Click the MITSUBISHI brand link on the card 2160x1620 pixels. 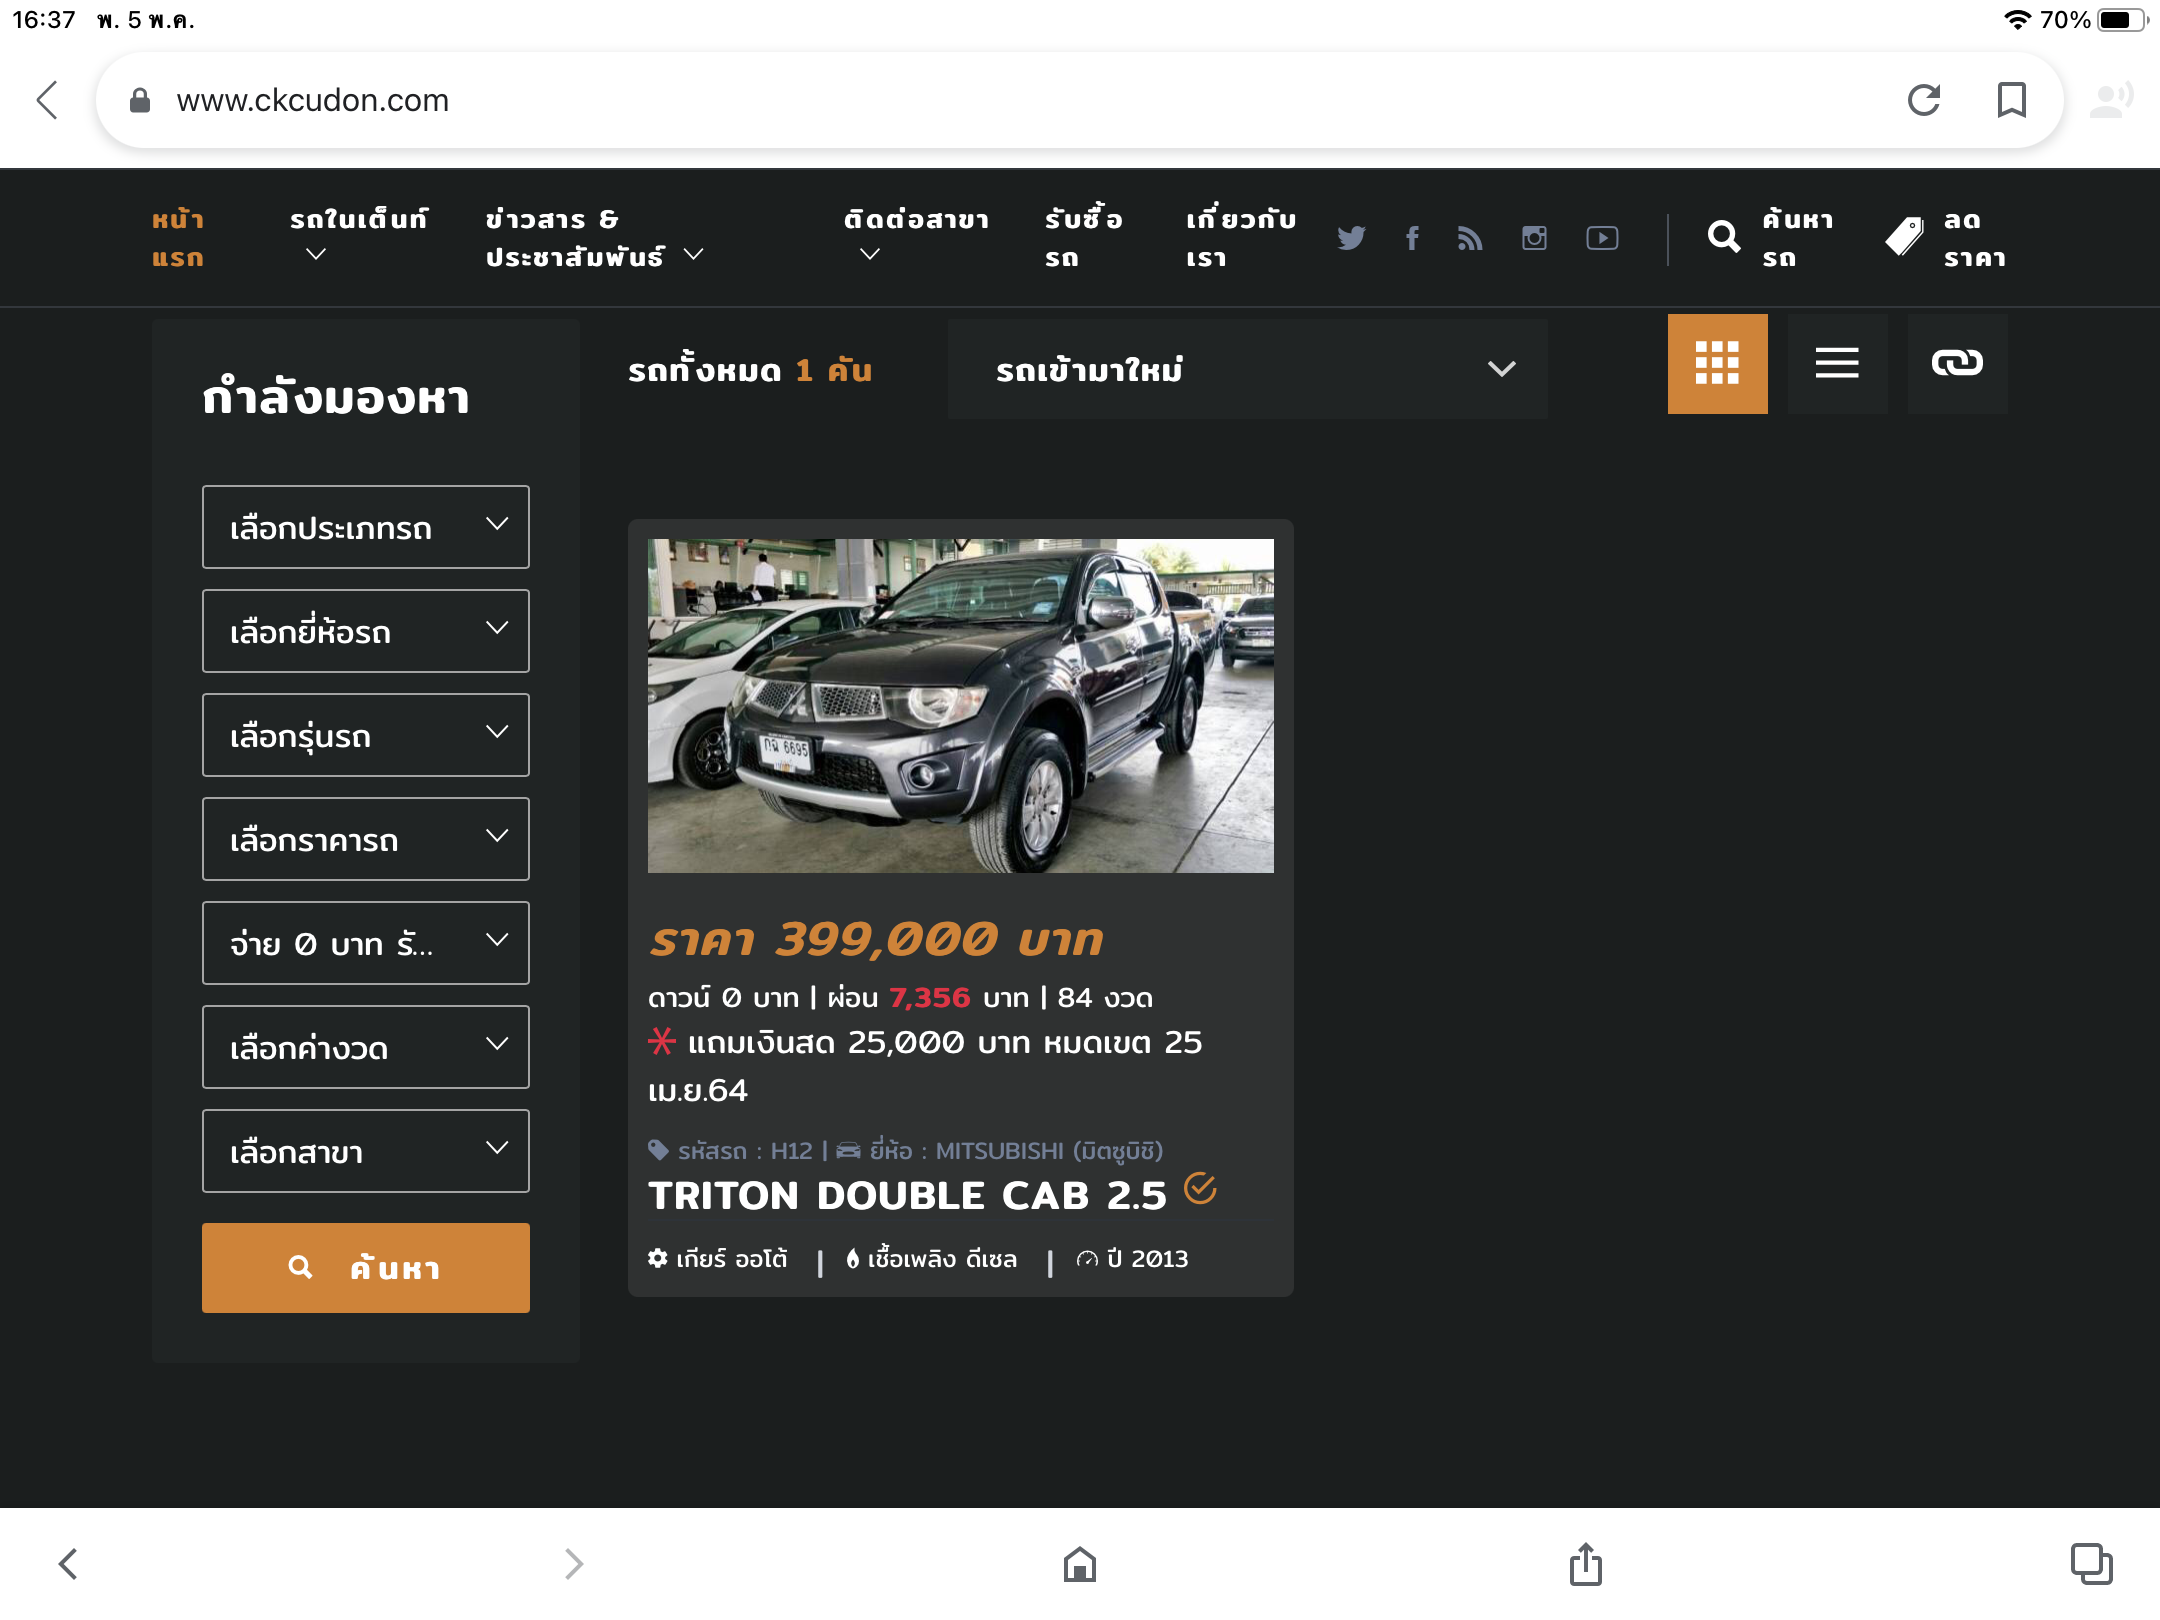tap(1016, 1151)
